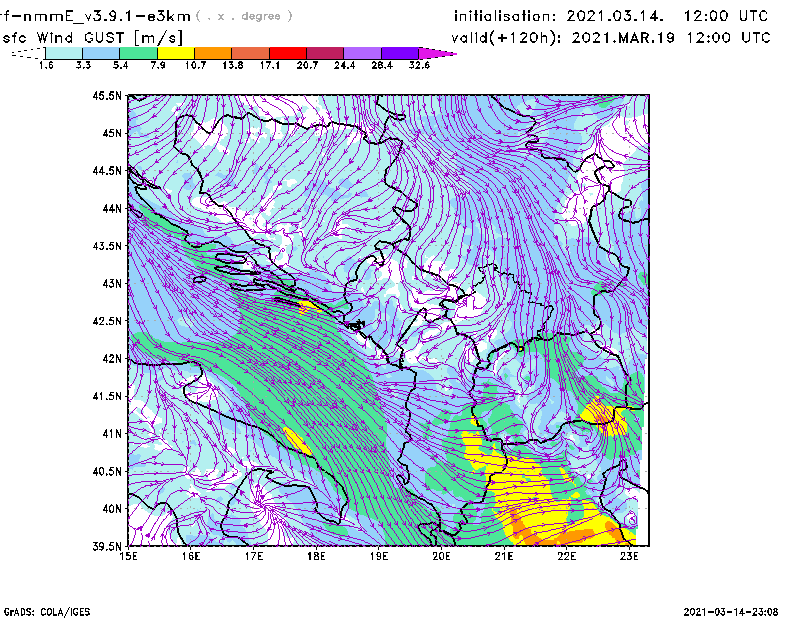Click the 12:00 UTC initialisation time
The image size is (800, 618).
click(x=725, y=16)
